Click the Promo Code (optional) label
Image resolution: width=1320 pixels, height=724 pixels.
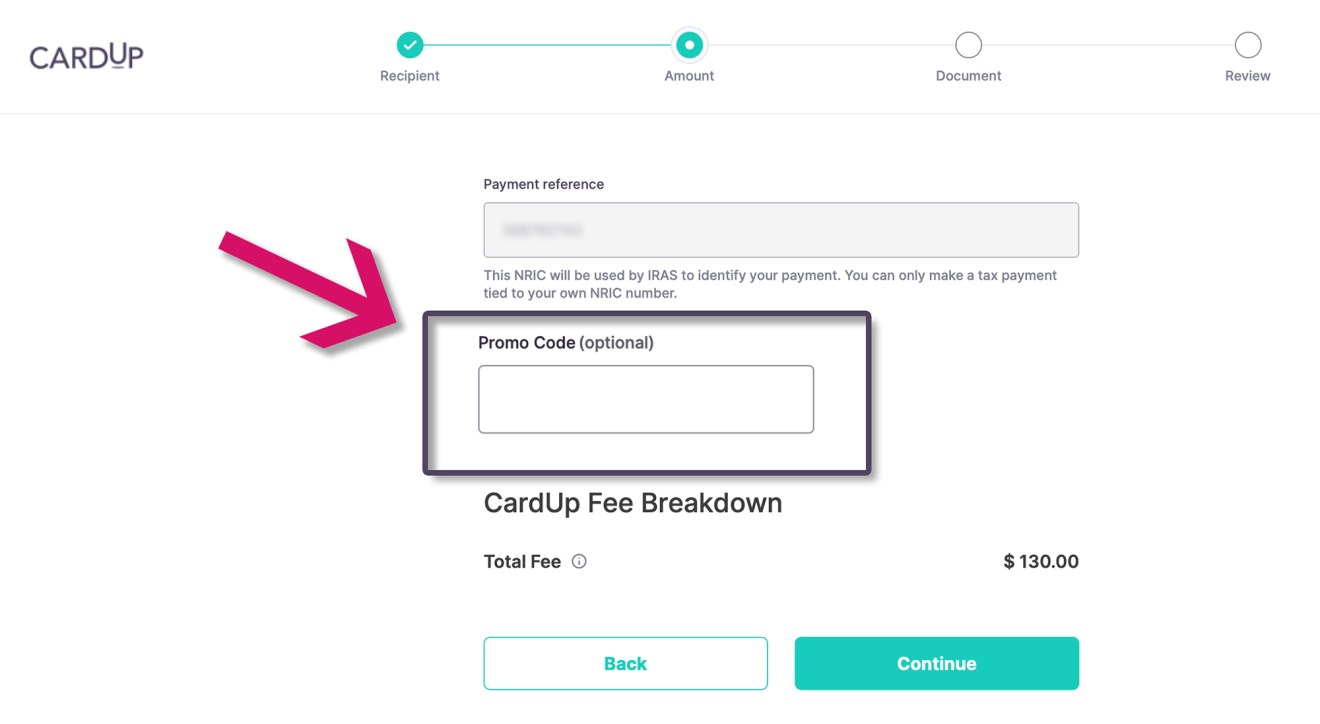tap(566, 343)
